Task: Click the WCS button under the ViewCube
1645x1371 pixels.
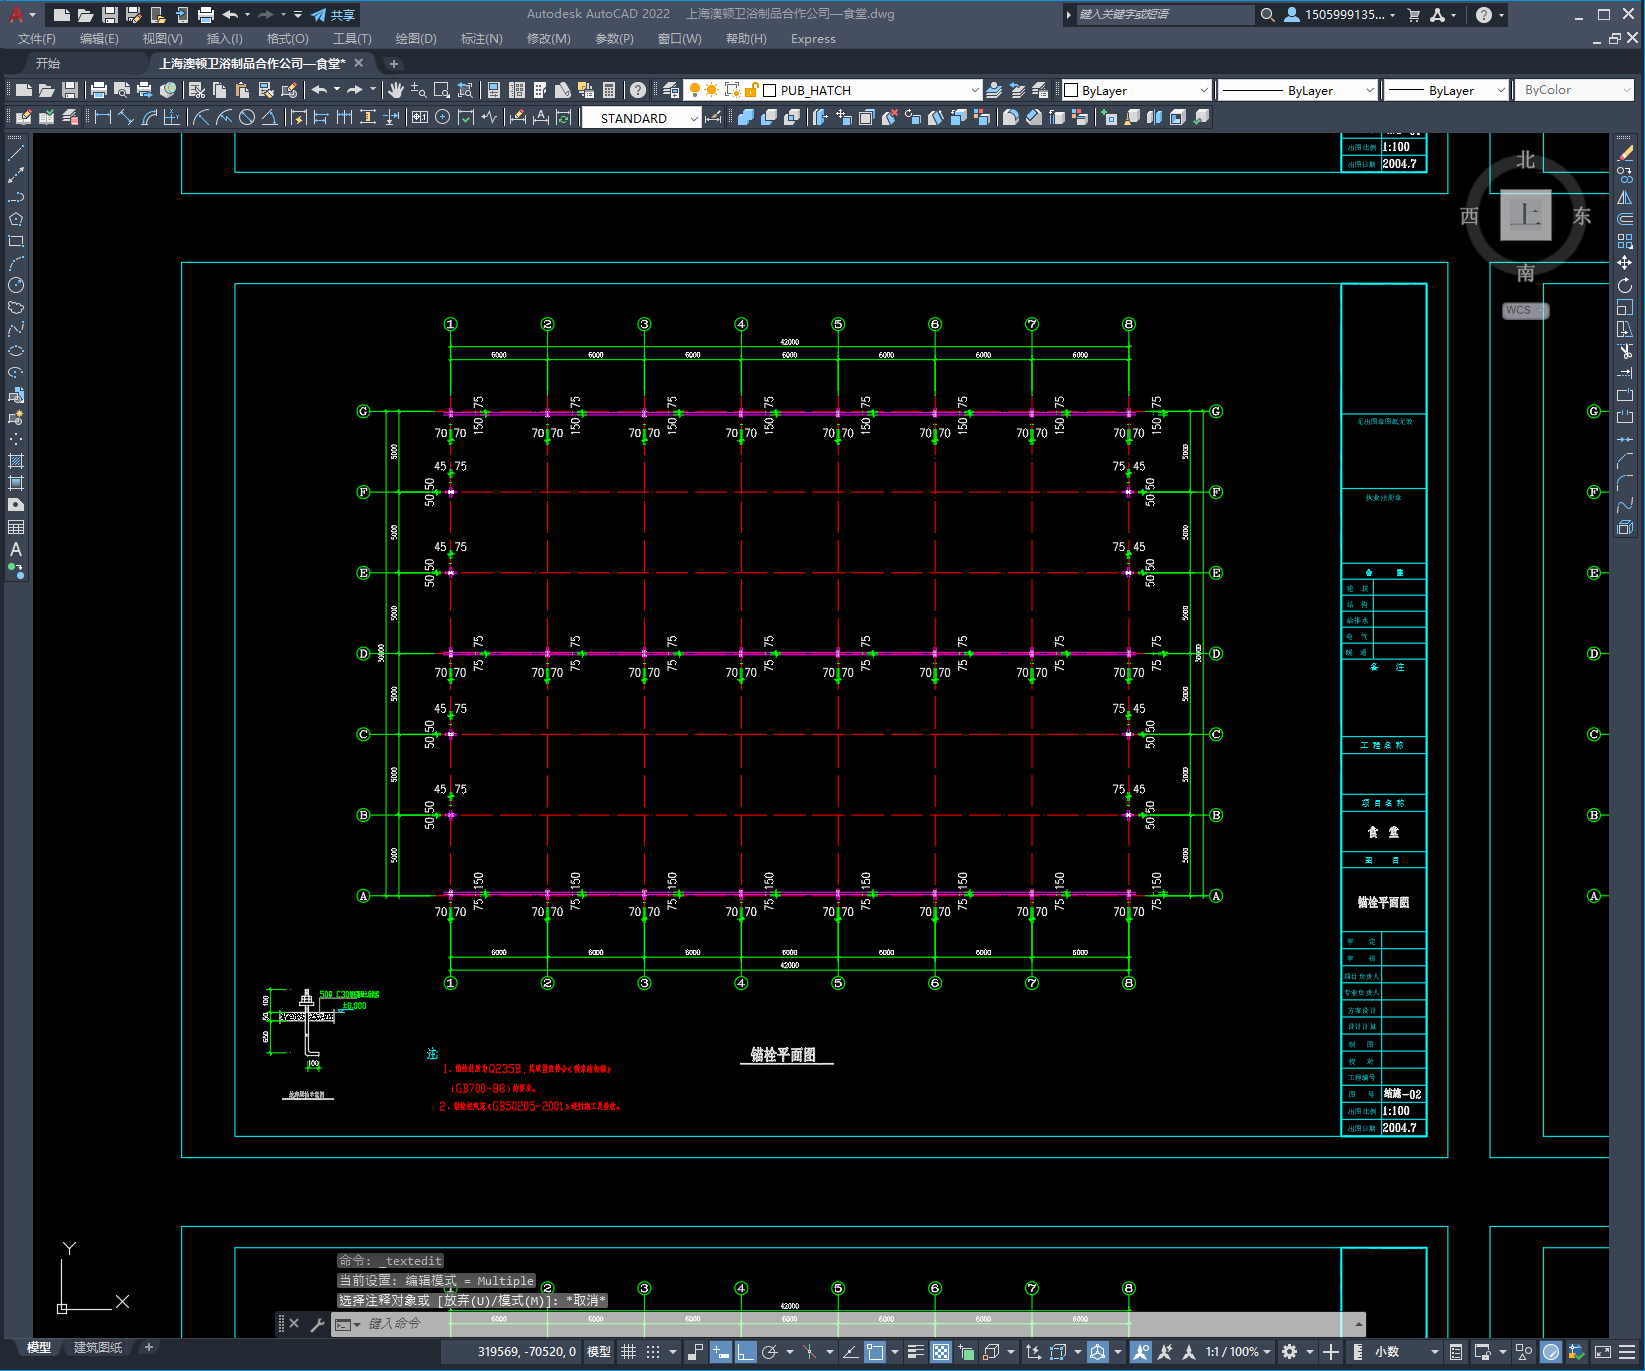Action: [x=1525, y=310]
